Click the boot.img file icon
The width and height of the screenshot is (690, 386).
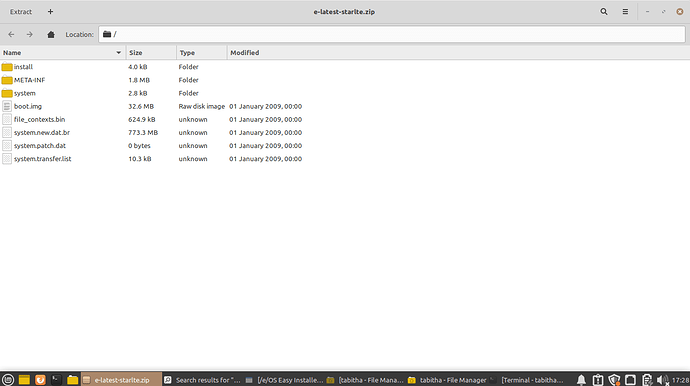coord(7,107)
